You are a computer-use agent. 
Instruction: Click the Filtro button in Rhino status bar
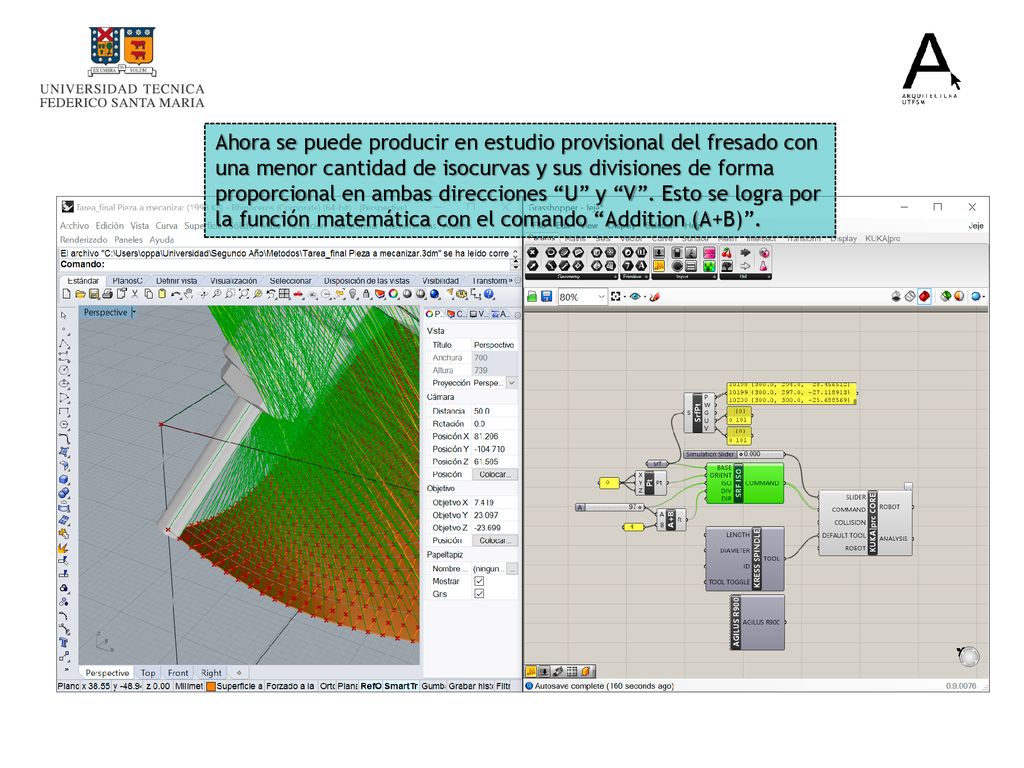pos(504,686)
